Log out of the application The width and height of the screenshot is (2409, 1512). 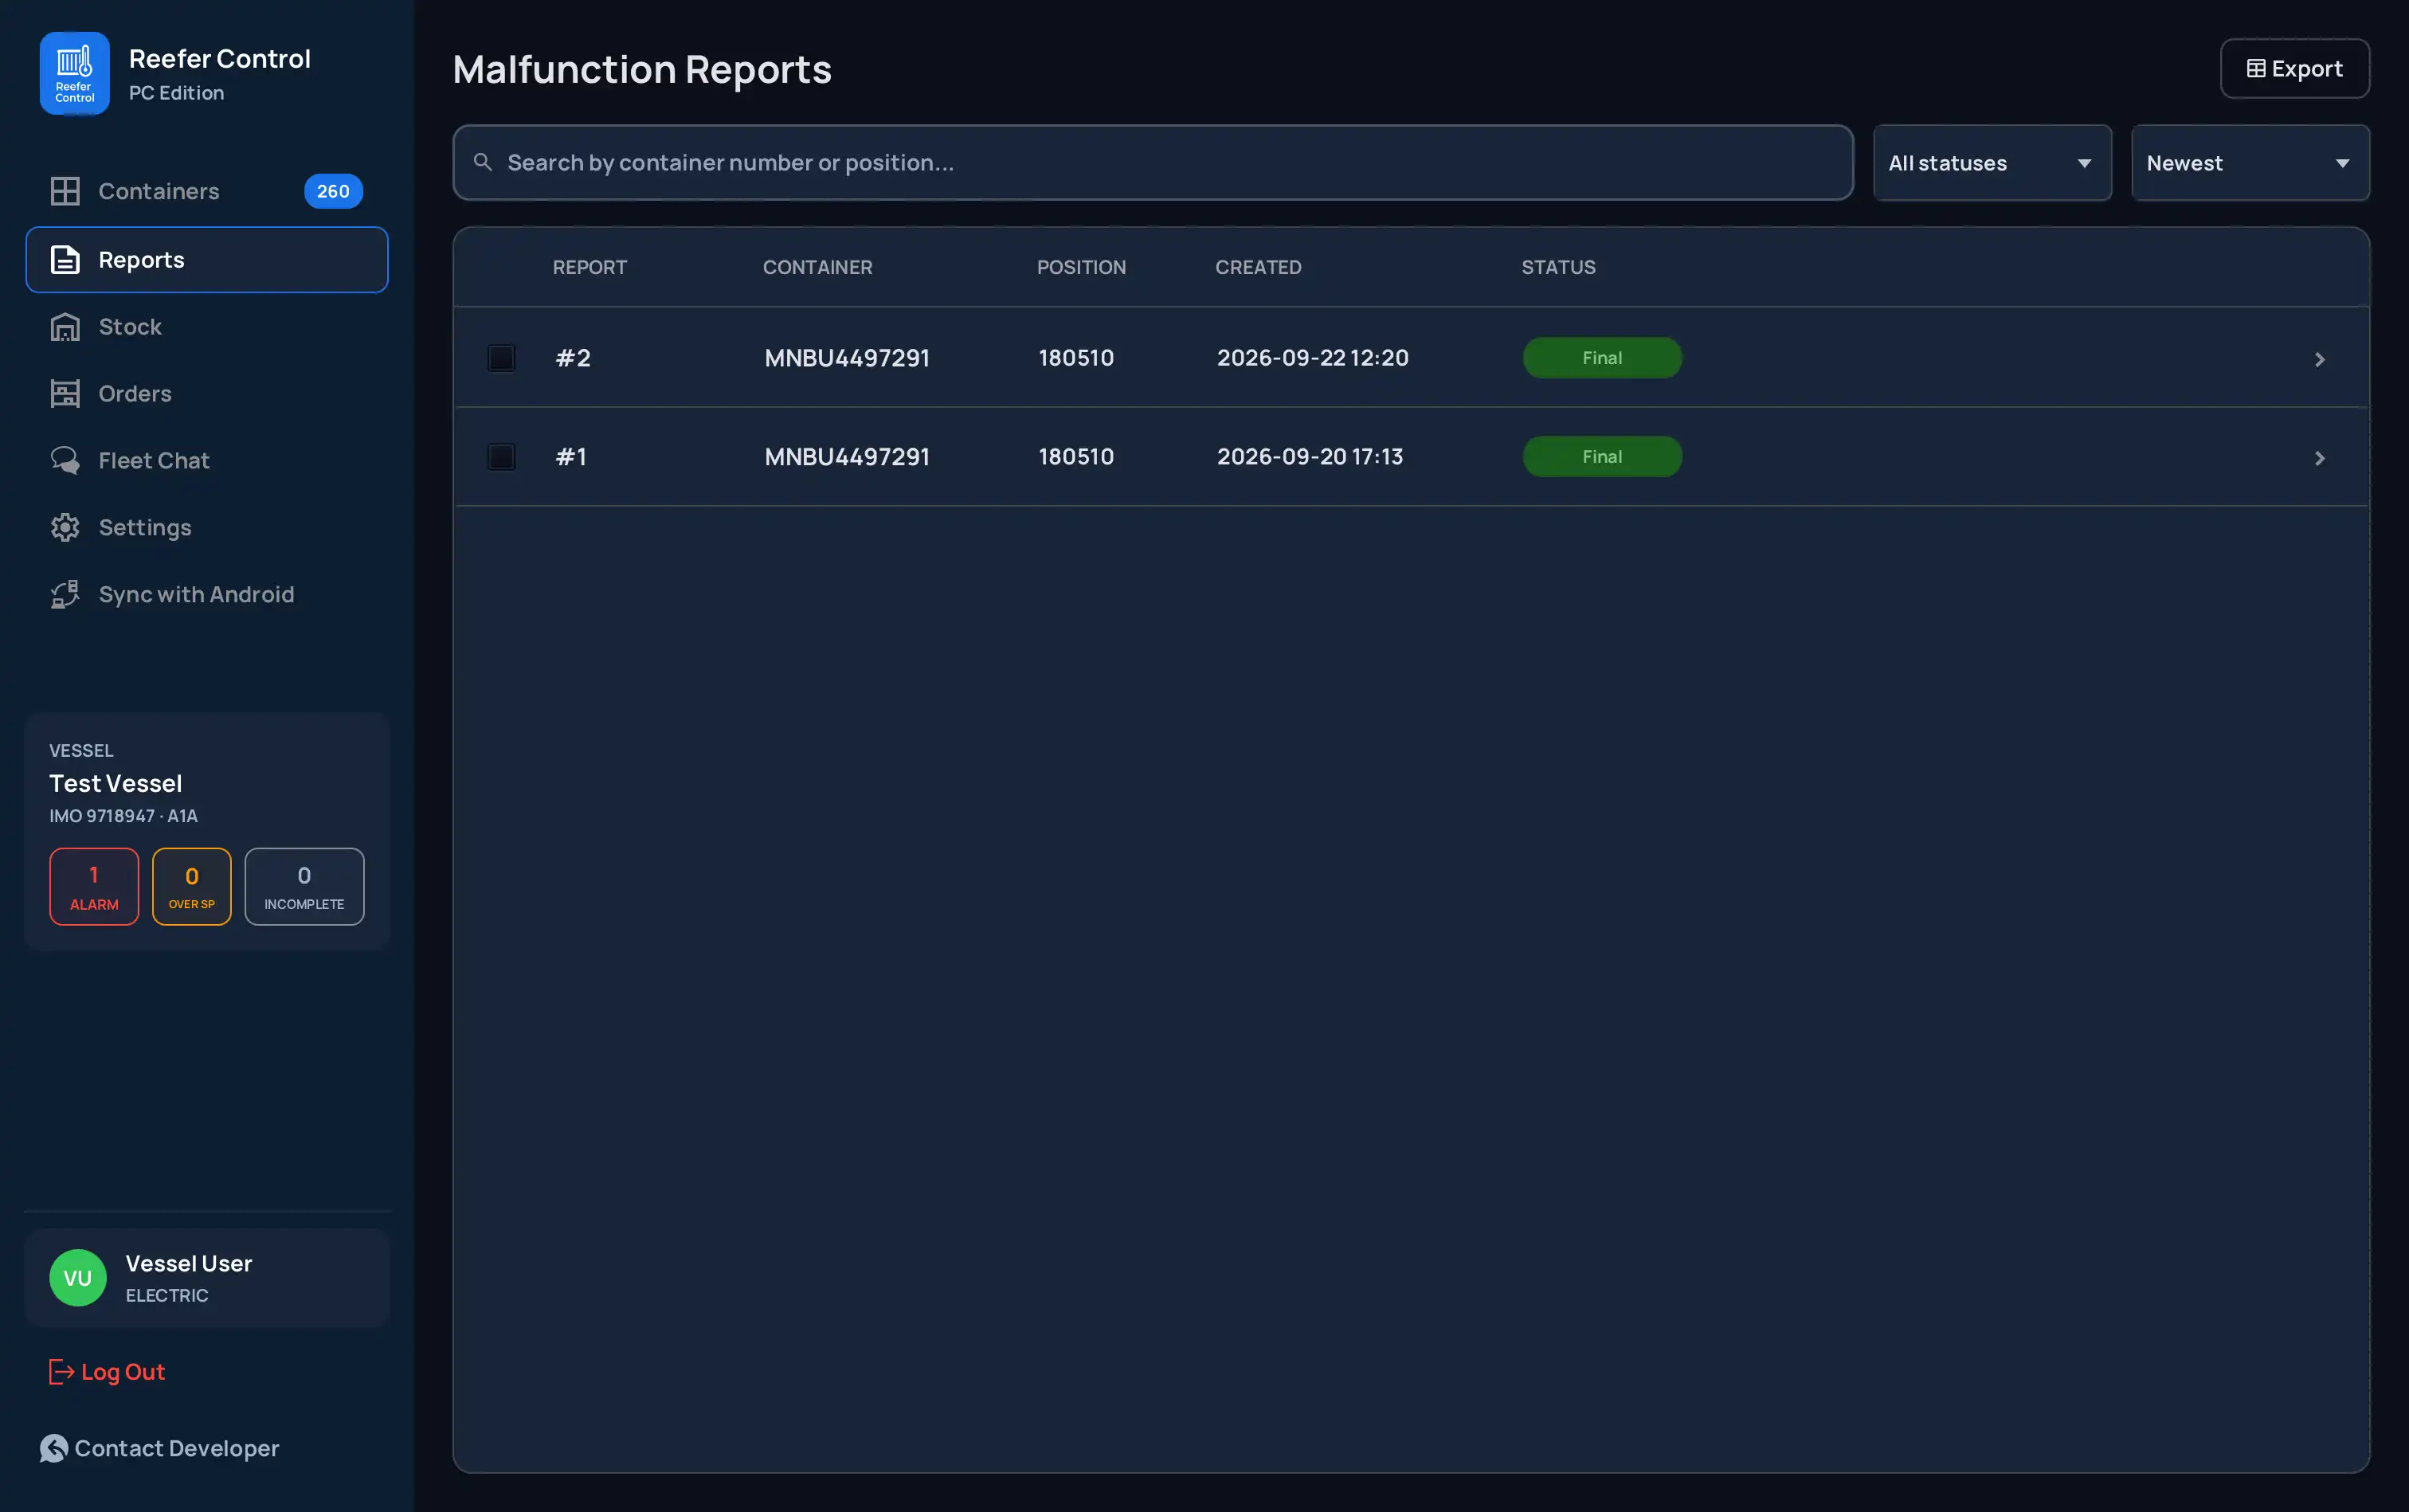click(x=107, y=1372)
